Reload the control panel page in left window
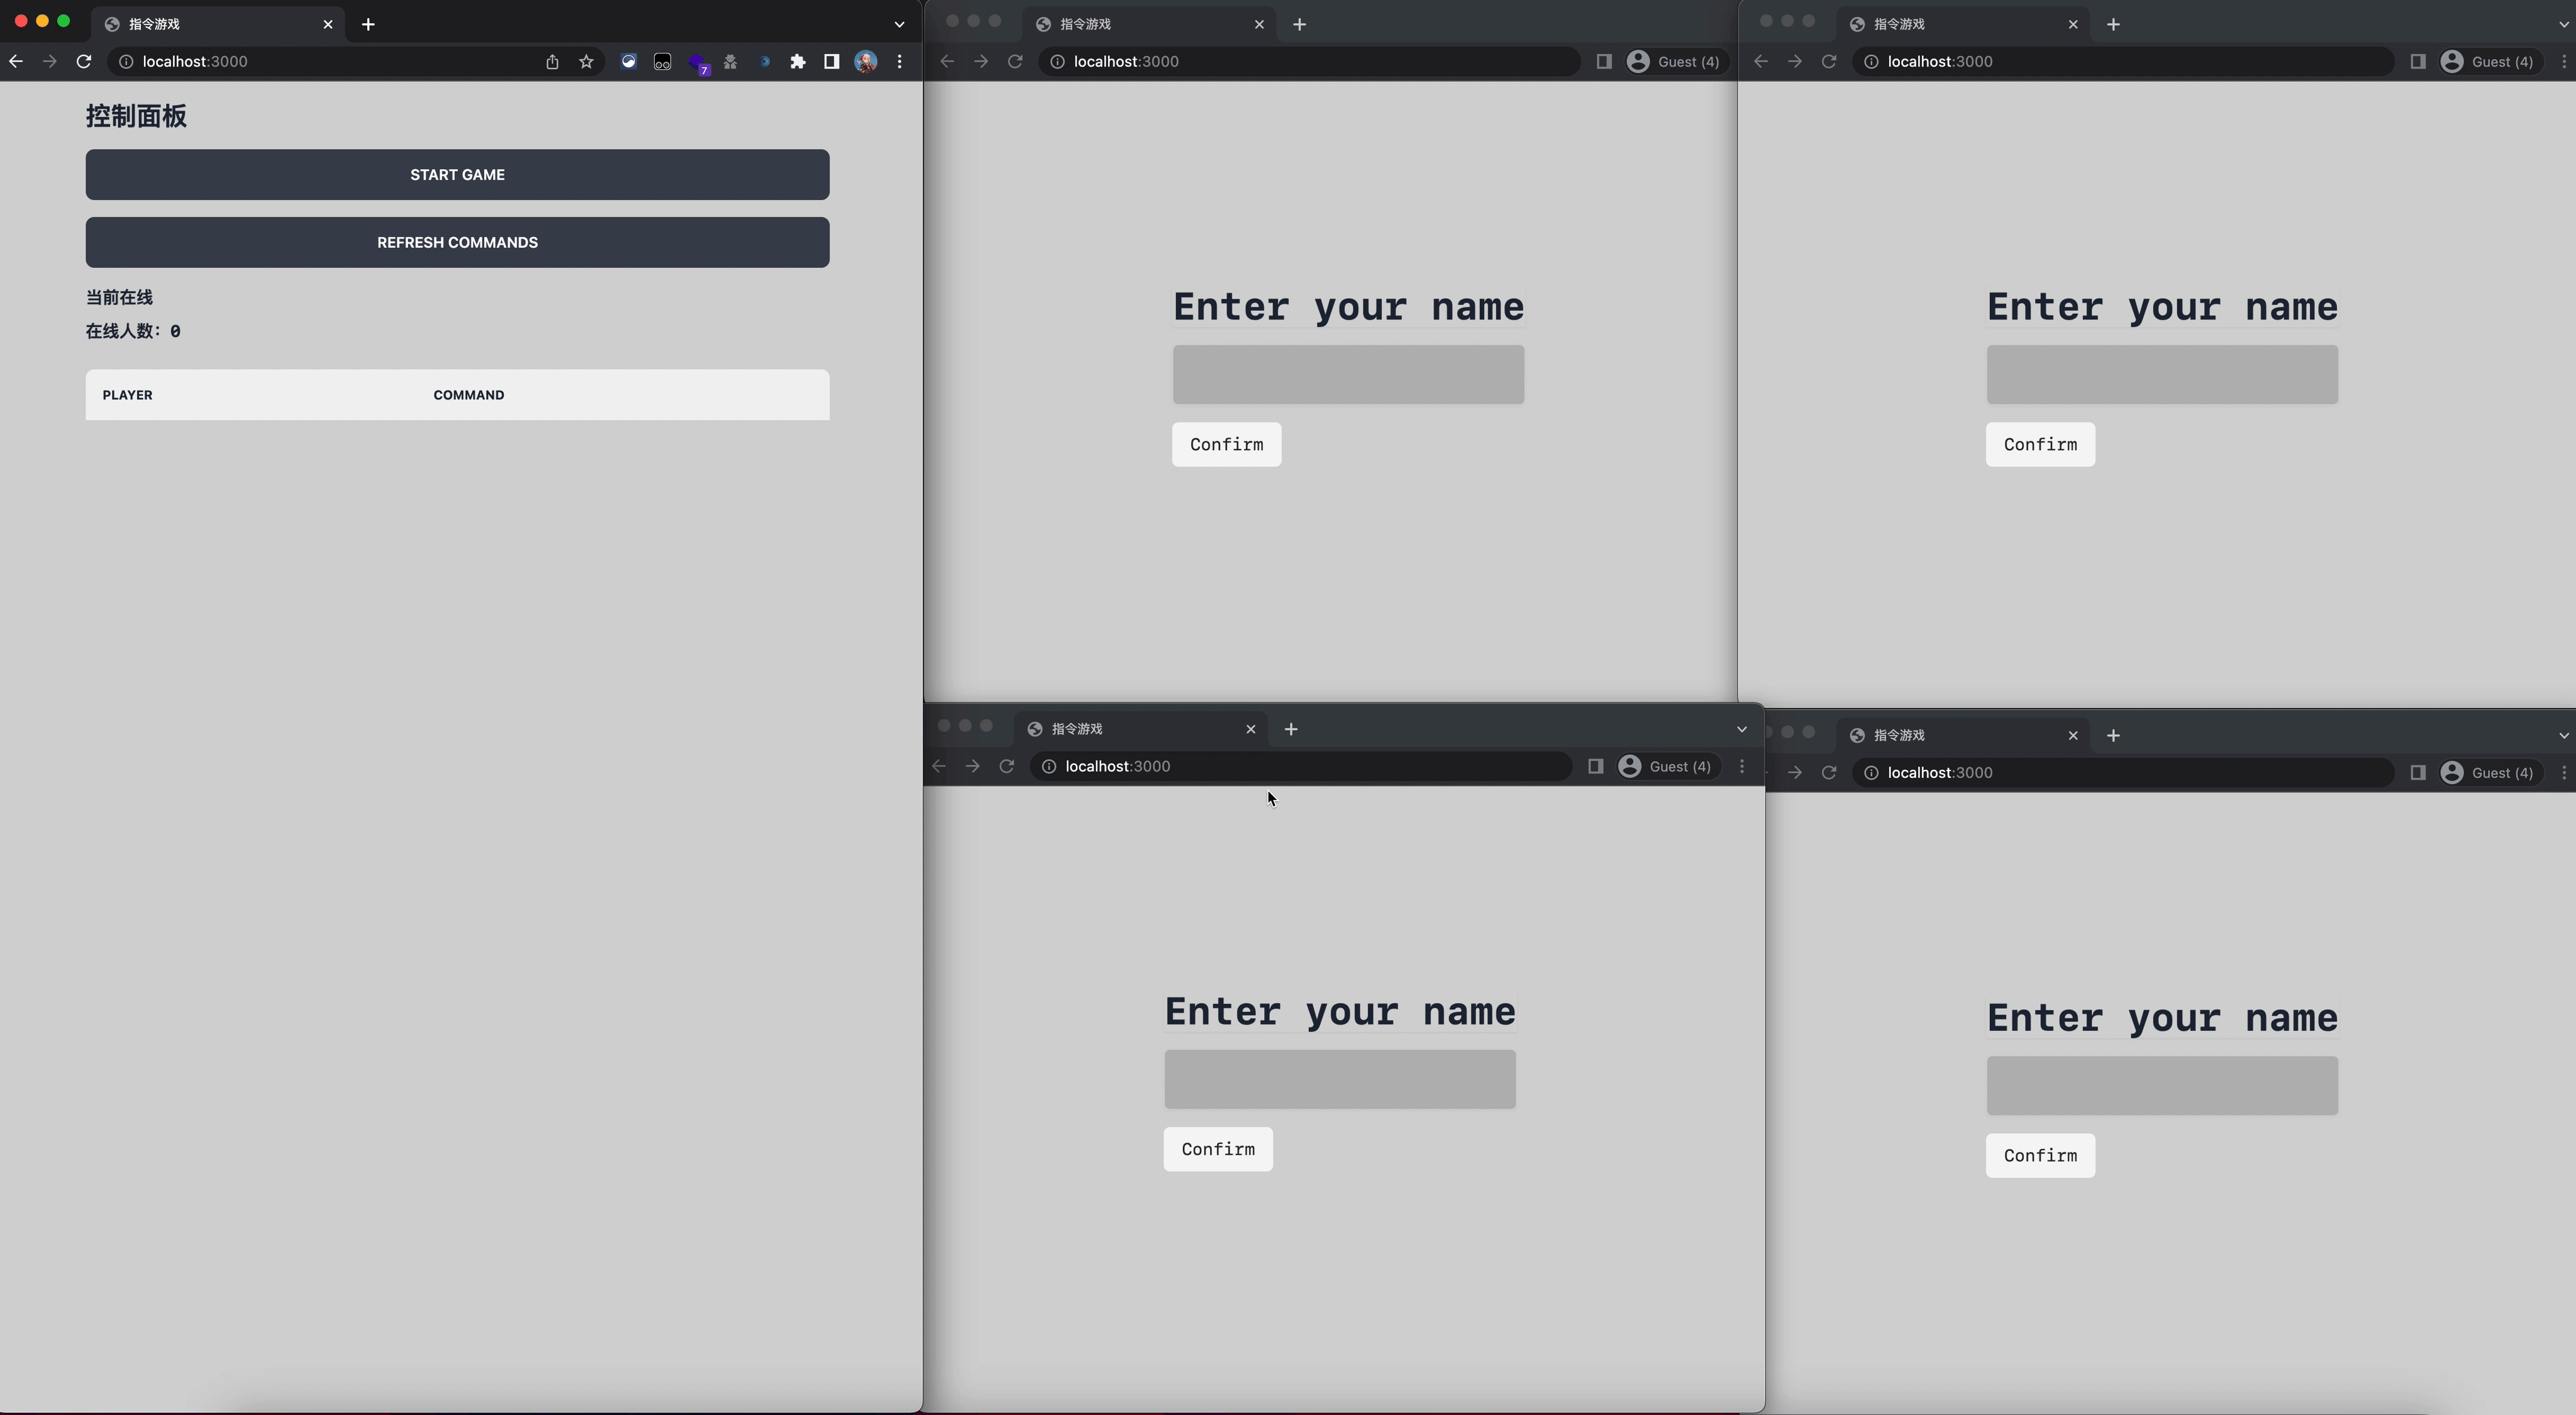 click(x=84, y=62)
